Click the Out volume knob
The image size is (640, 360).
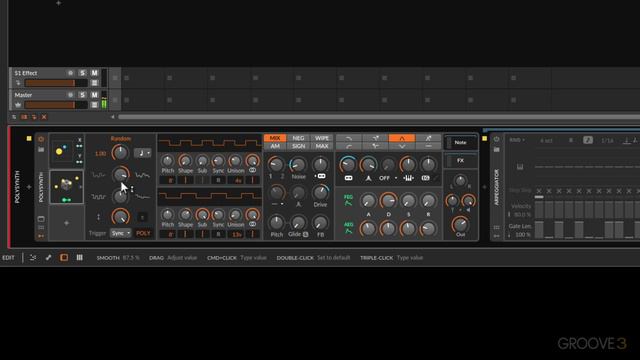point(460,224)
